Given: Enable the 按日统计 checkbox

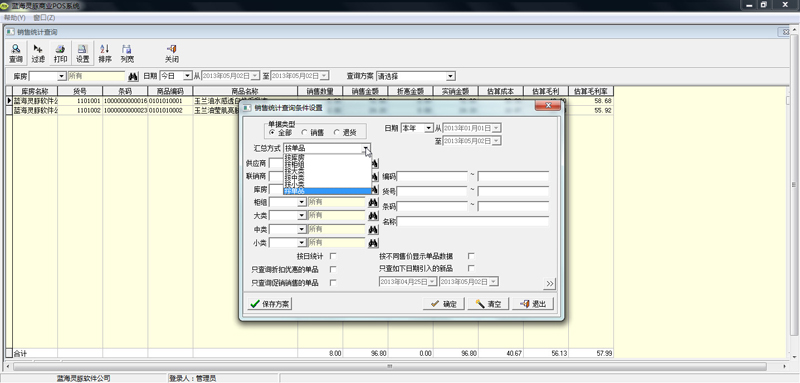Looking at the screenshot, I should coord(333,256).
